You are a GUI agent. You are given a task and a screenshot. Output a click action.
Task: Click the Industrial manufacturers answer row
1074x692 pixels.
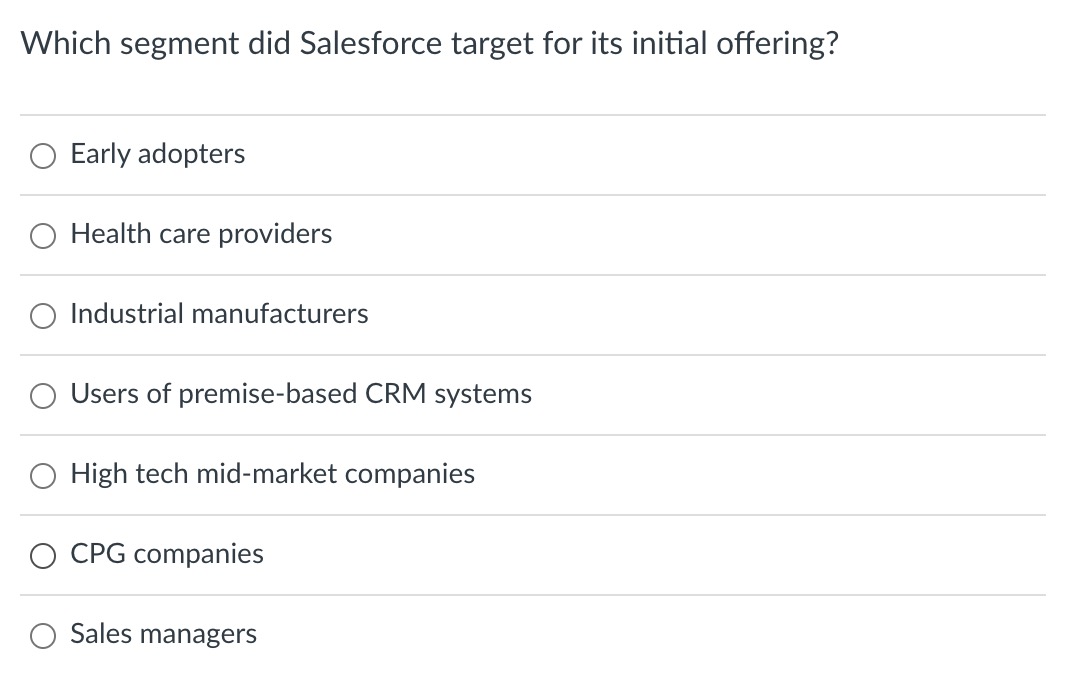(x=219, y=314)
